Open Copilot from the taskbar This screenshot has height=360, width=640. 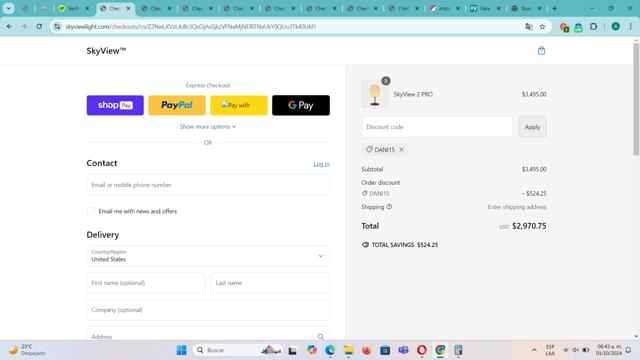[x=312, y=350]
